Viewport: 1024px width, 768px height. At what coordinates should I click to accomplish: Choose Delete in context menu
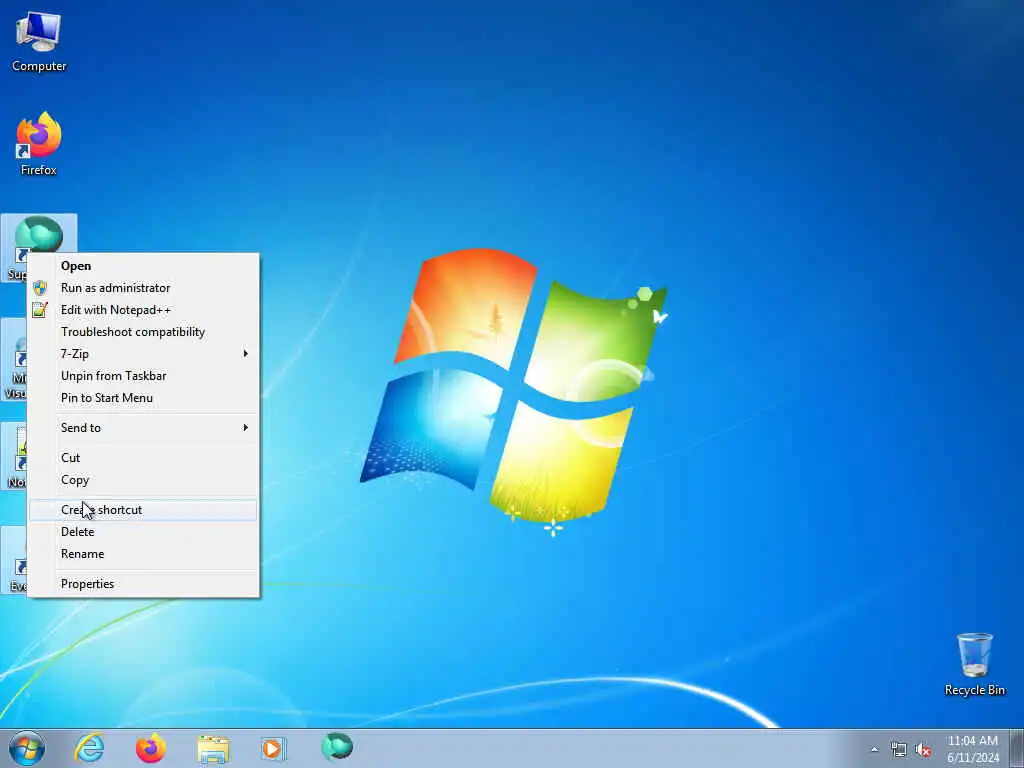[143, 532]
